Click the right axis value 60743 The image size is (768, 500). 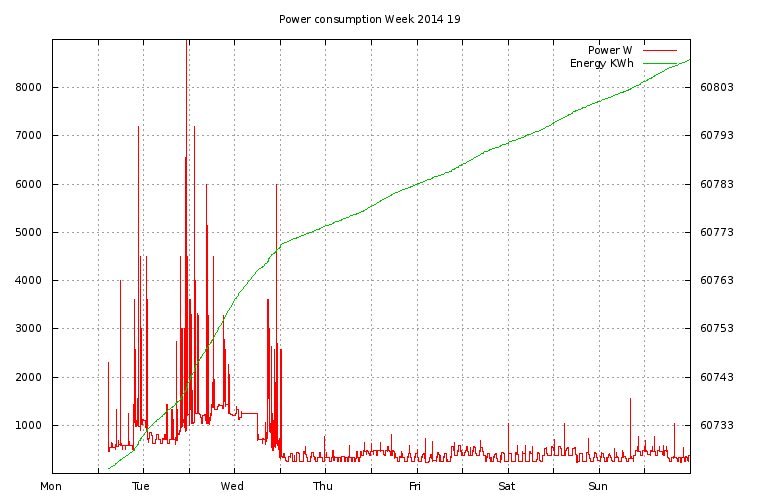pyautogui.click(x=717, y=377)
